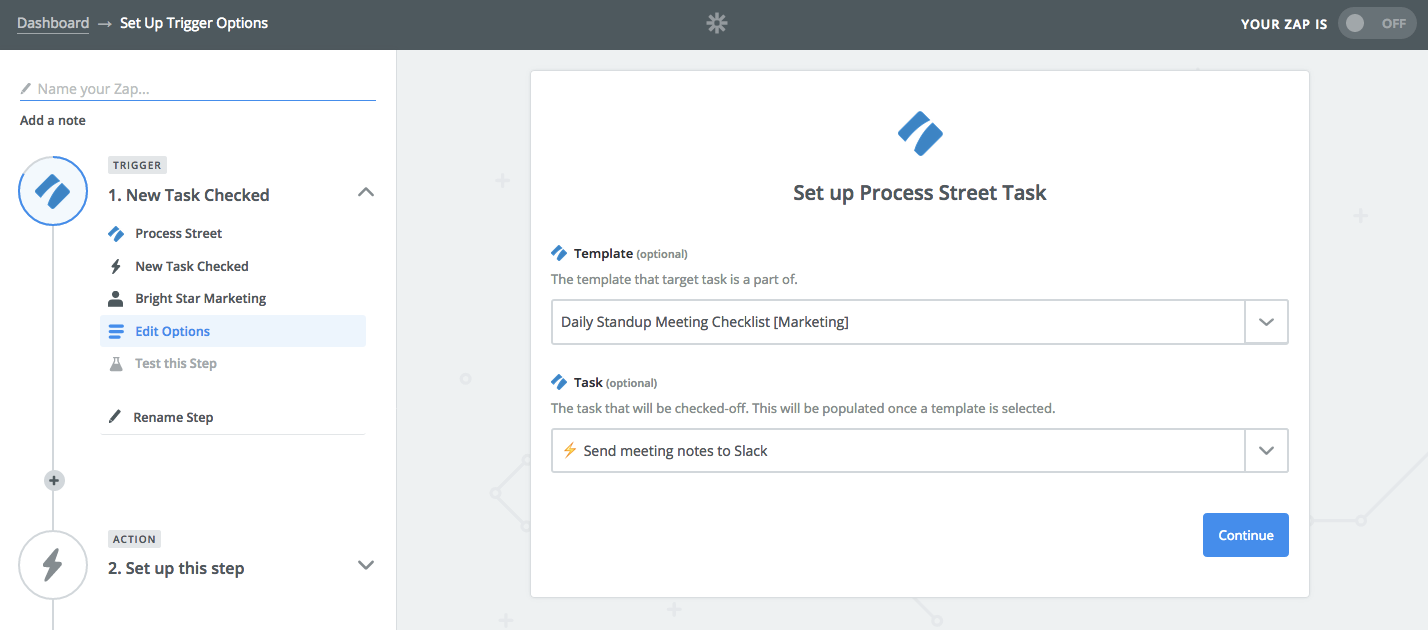Image resolution: width=1428 pixels, height=630 pixels.
Task: Go back to Dashboard link
Action: (x=53, y=23)
